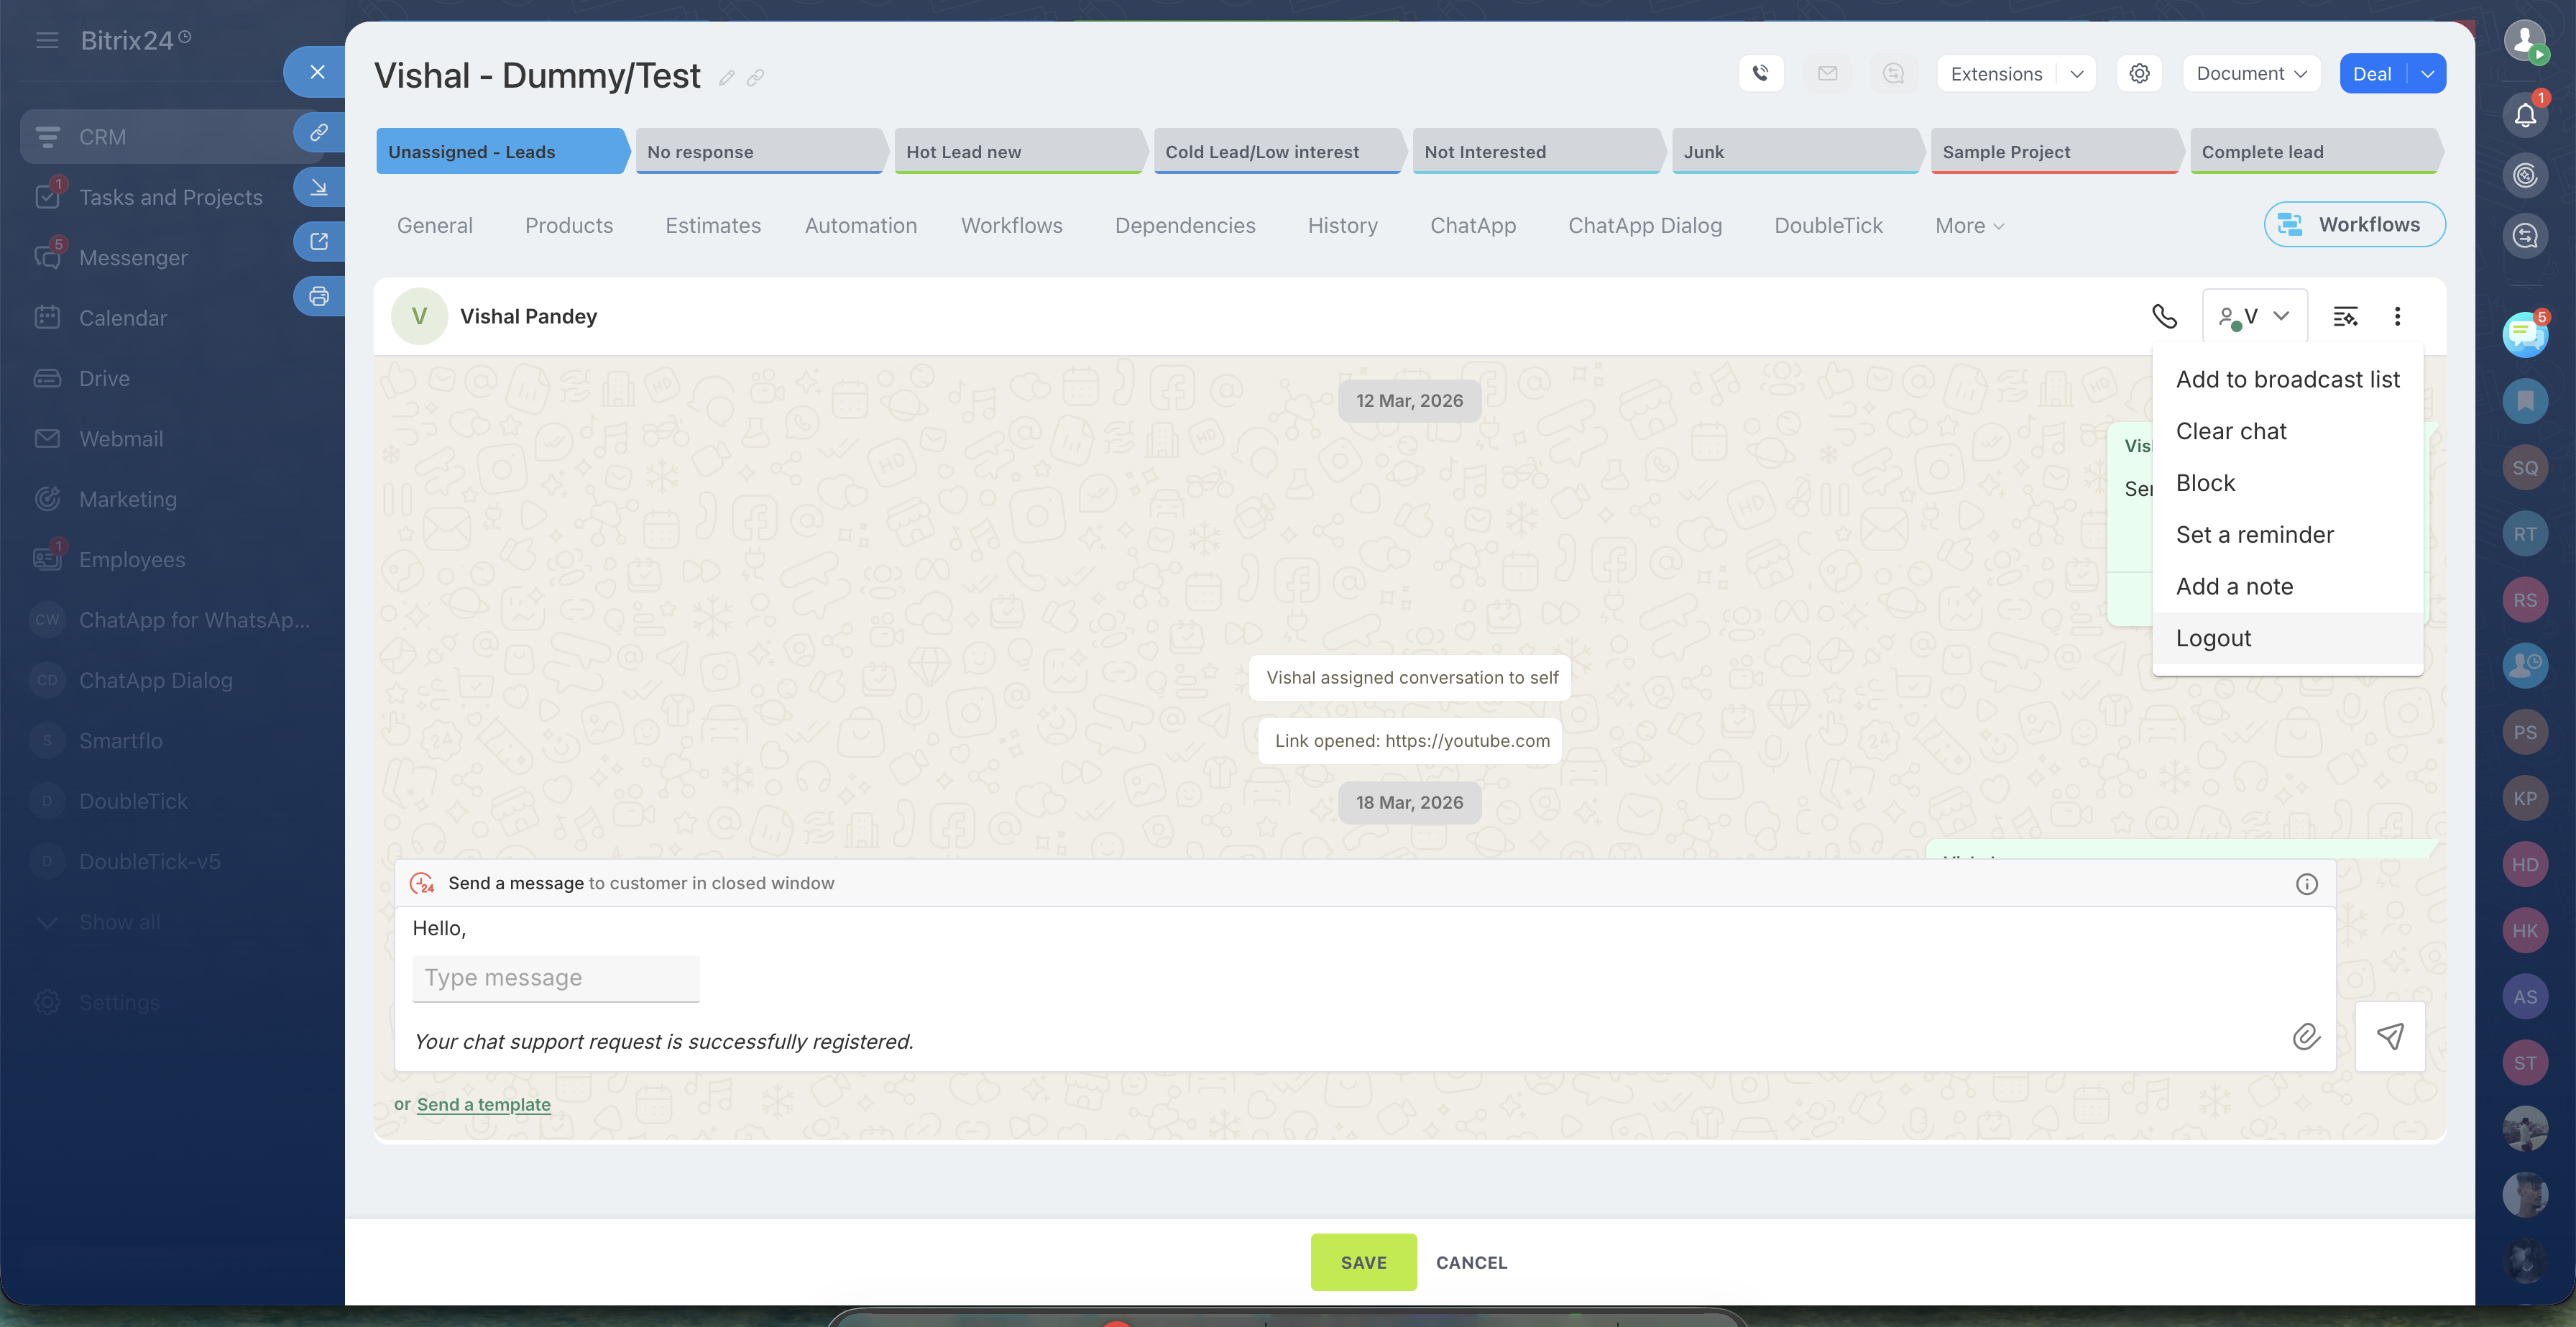Click the pencil icon to edit lead title
2576x1327 pixels.
pyautogui.click(x=727, y=78)
